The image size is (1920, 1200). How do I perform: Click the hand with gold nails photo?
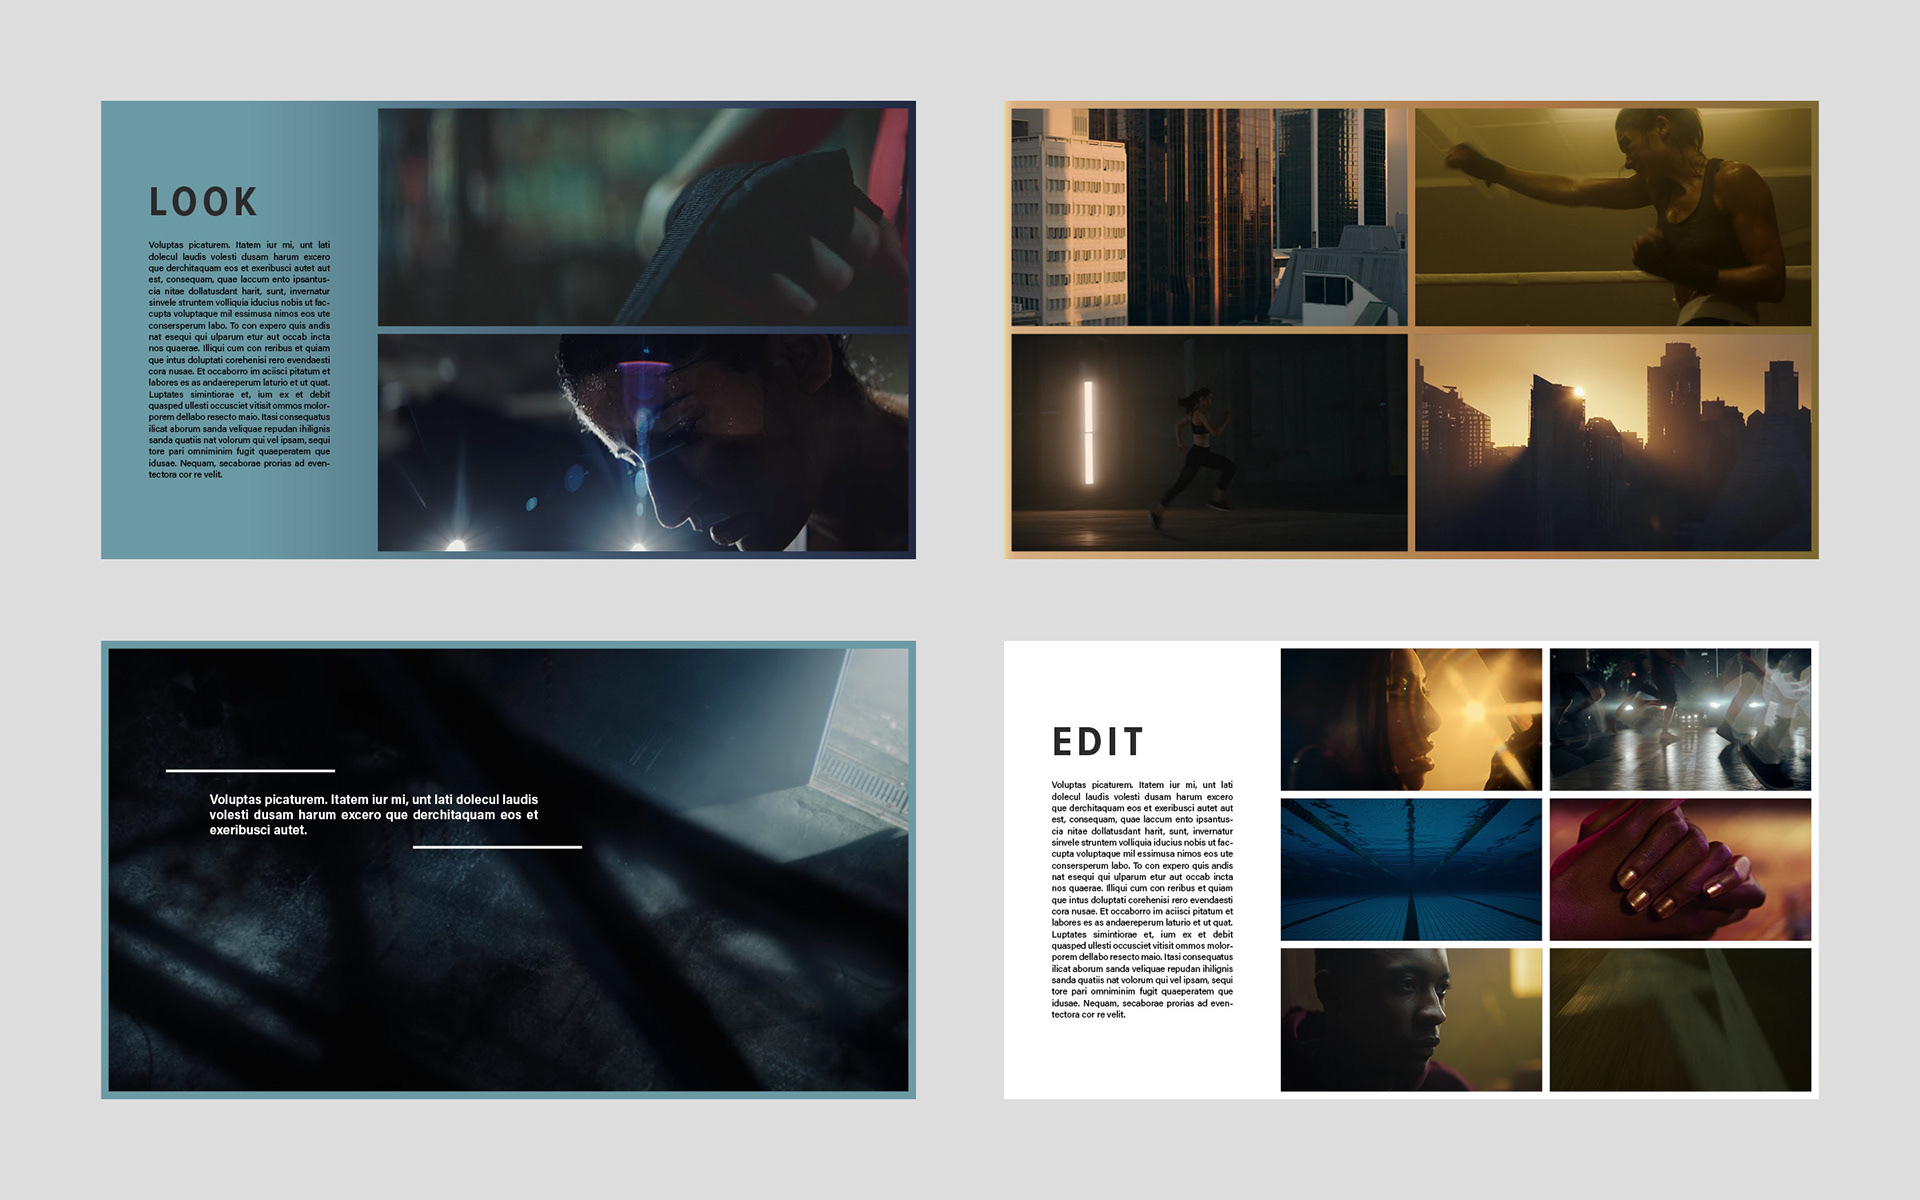tap(1679, 869)
